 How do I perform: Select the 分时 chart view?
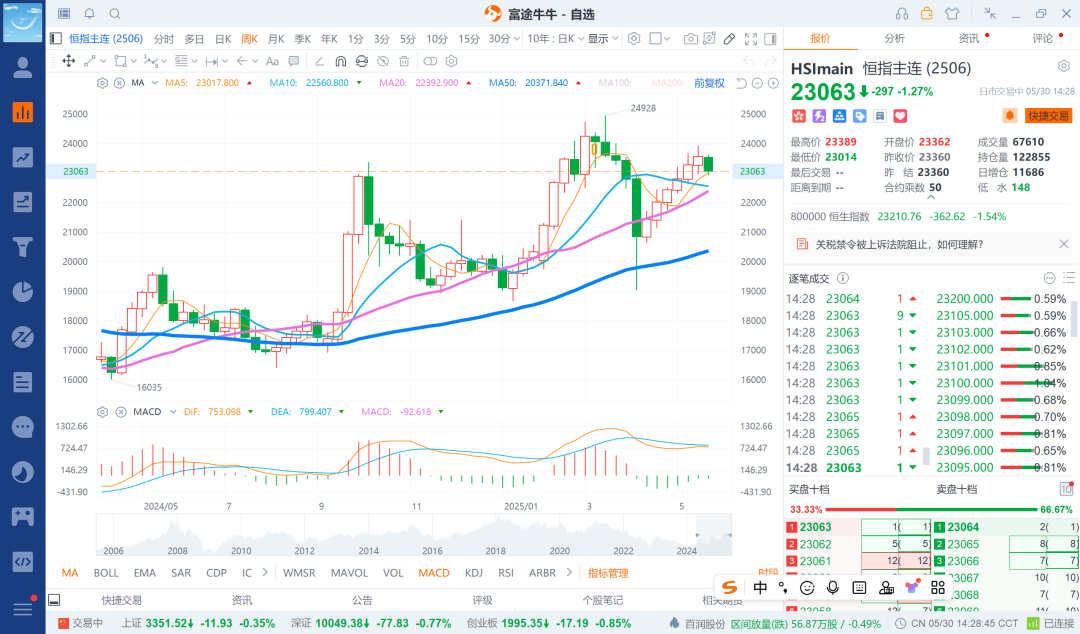164,39
